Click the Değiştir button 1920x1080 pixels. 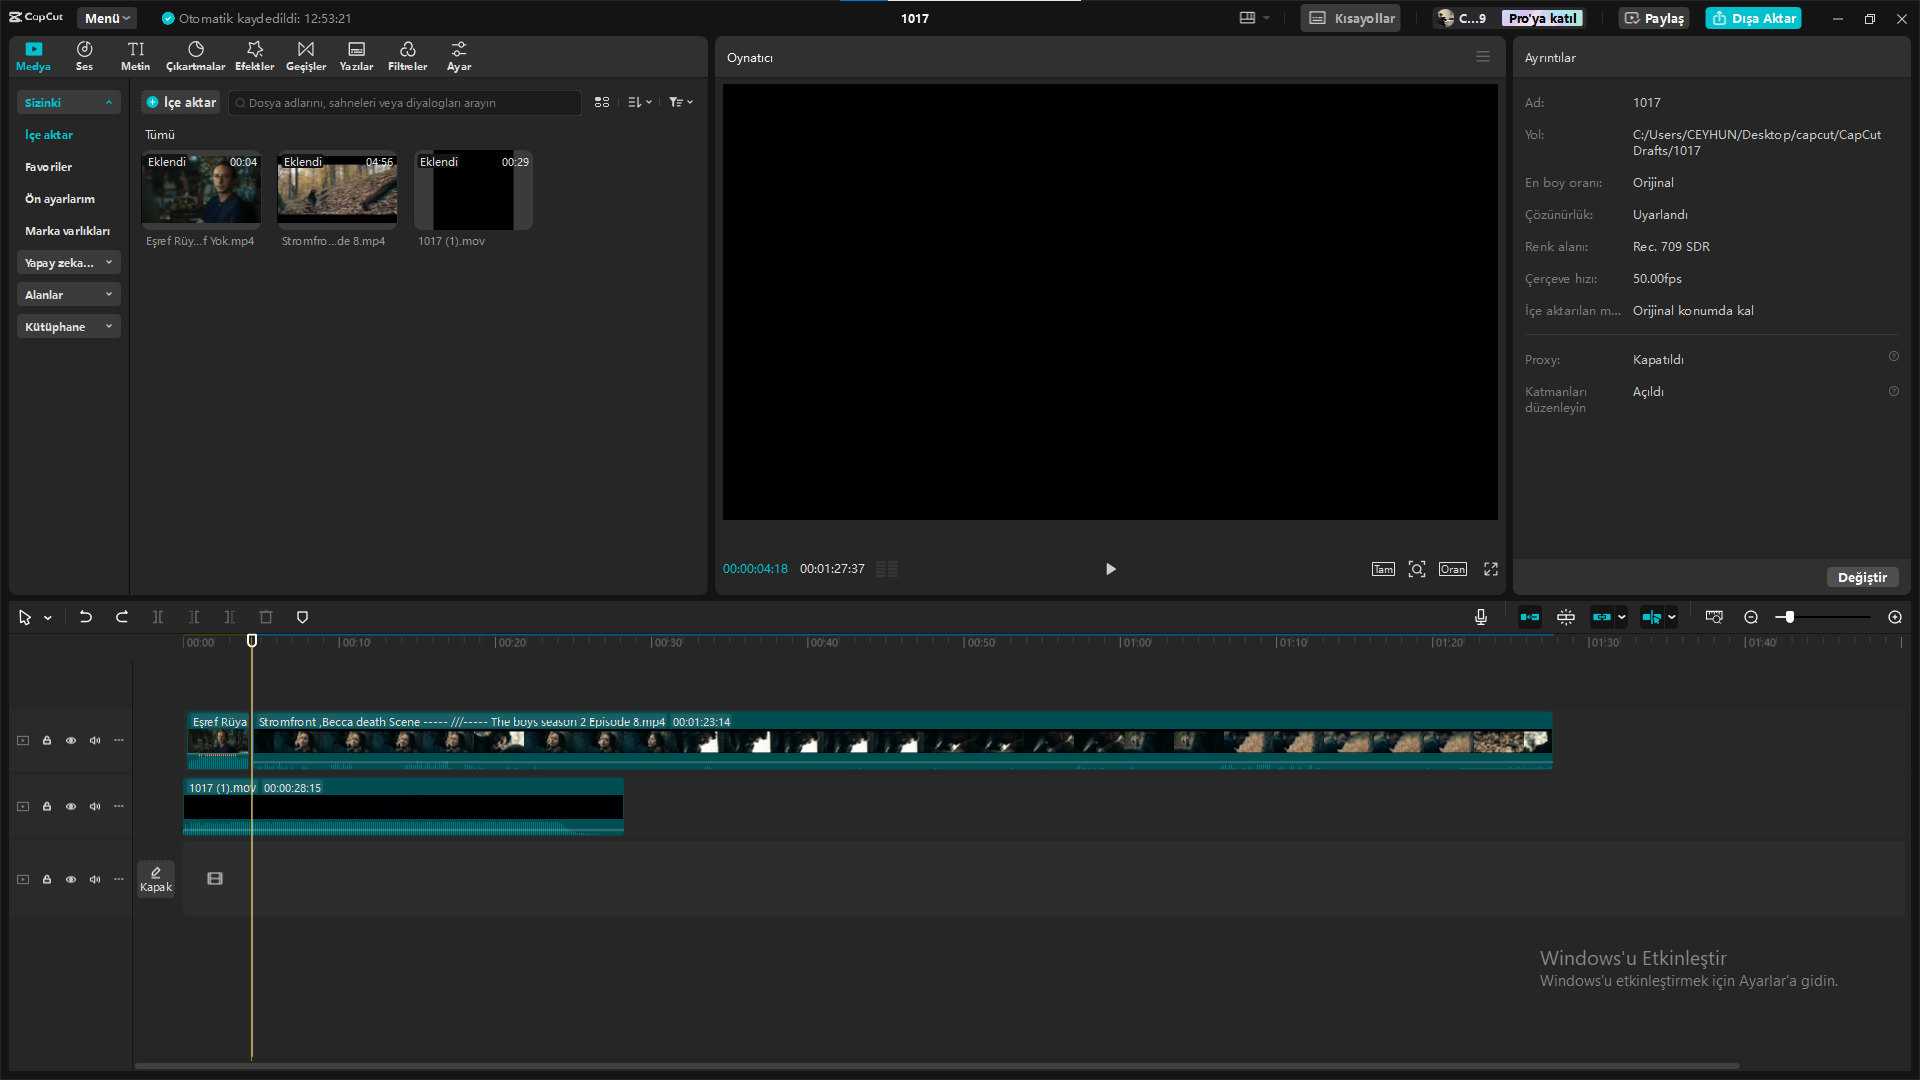(x=1862, y=577)
